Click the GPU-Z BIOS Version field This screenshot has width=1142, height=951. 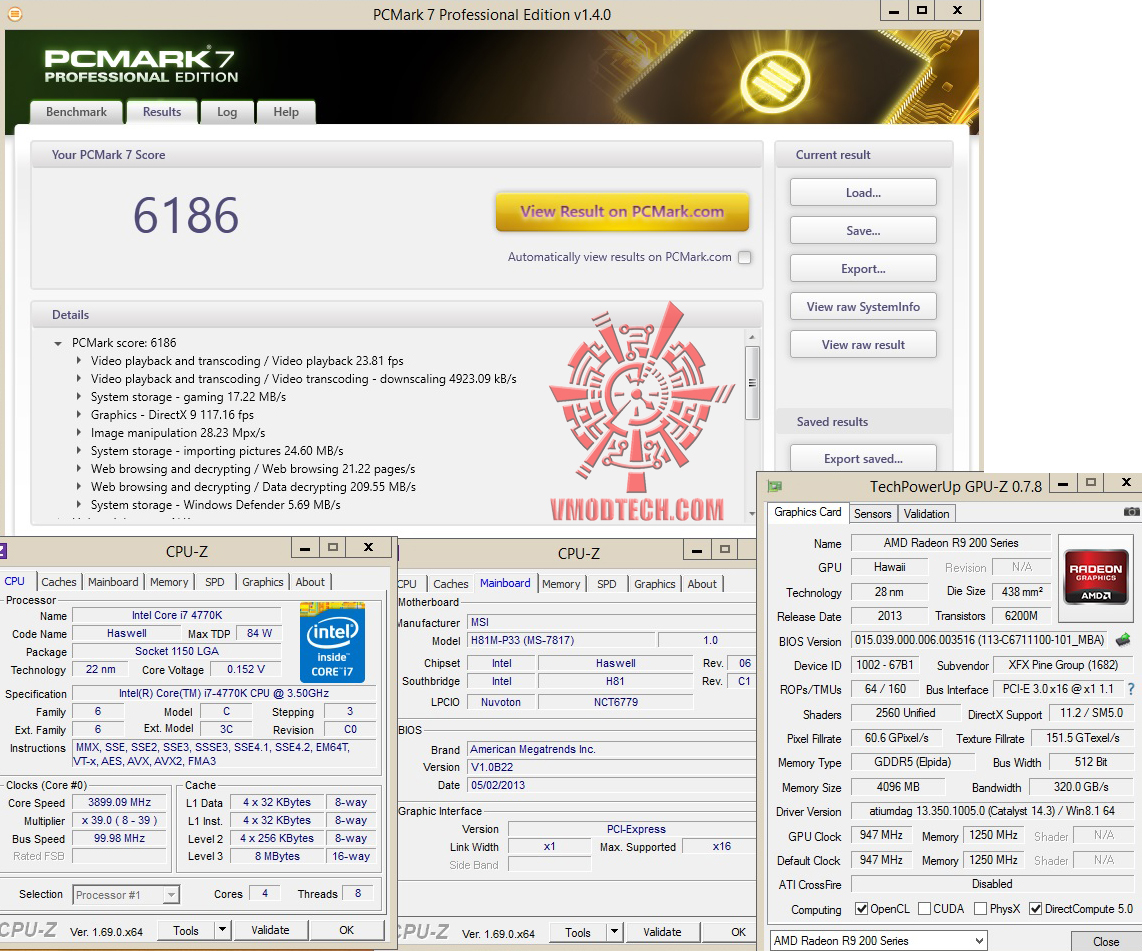[979, 640]
